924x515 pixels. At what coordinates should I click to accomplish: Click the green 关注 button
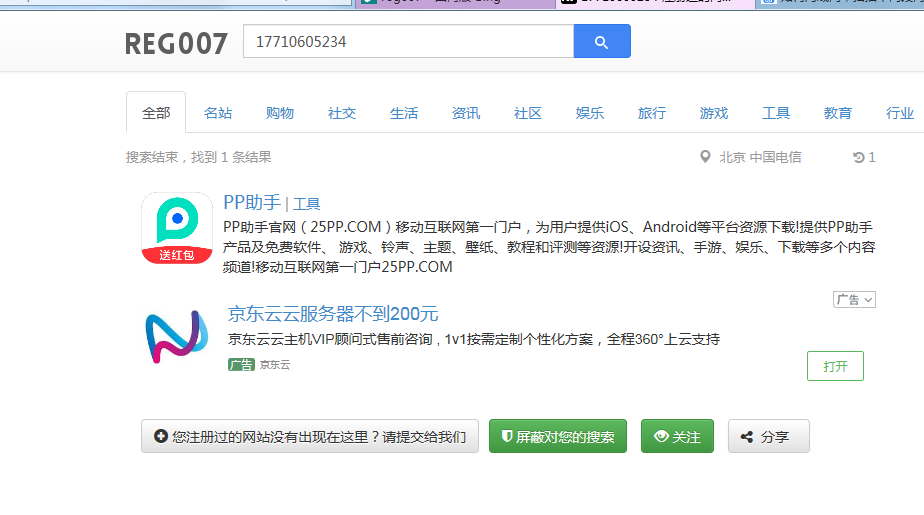coord(677,436)
